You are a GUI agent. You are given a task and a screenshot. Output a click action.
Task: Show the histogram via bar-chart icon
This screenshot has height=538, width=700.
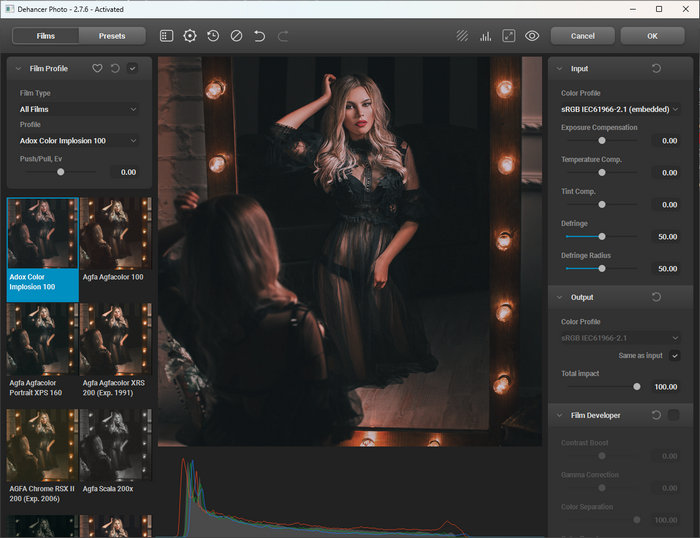(x=486, y=36)
